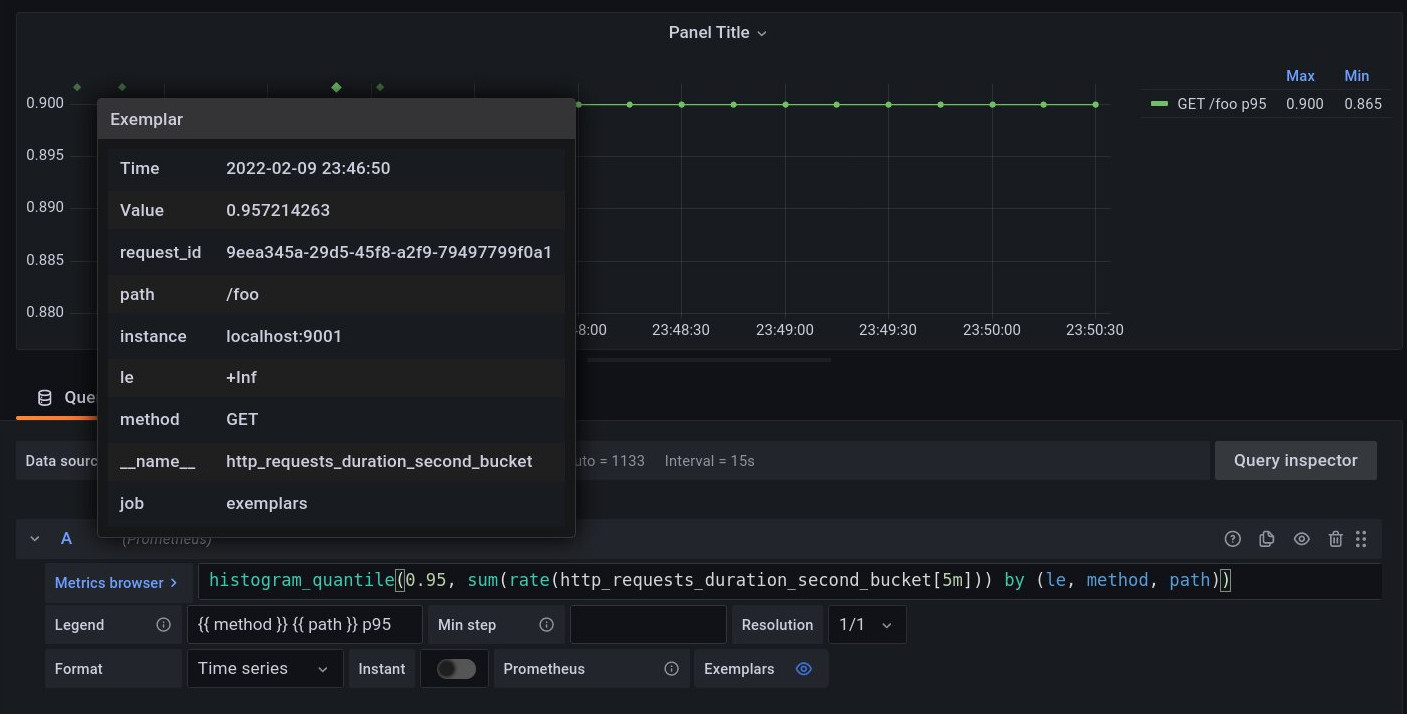
Task: Collapse query A row with the chevron
Action: 35,539
